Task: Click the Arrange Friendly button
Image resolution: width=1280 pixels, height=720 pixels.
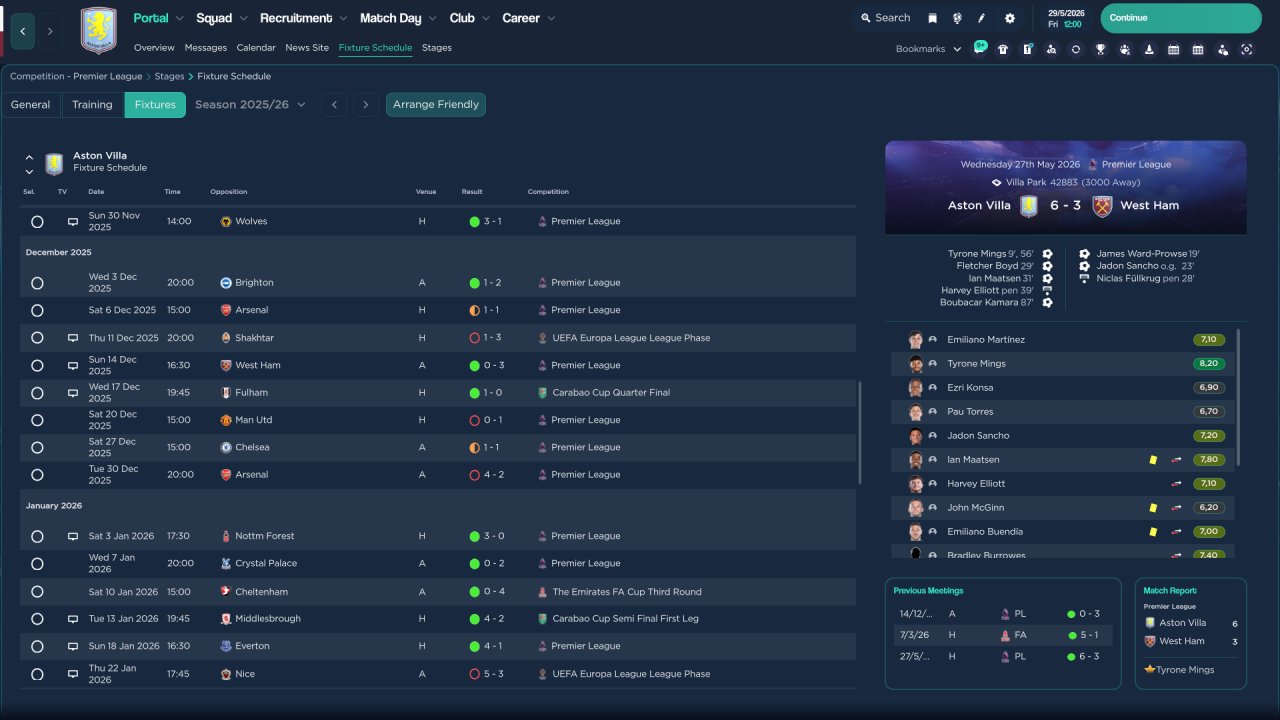Action: click(436, 105)
